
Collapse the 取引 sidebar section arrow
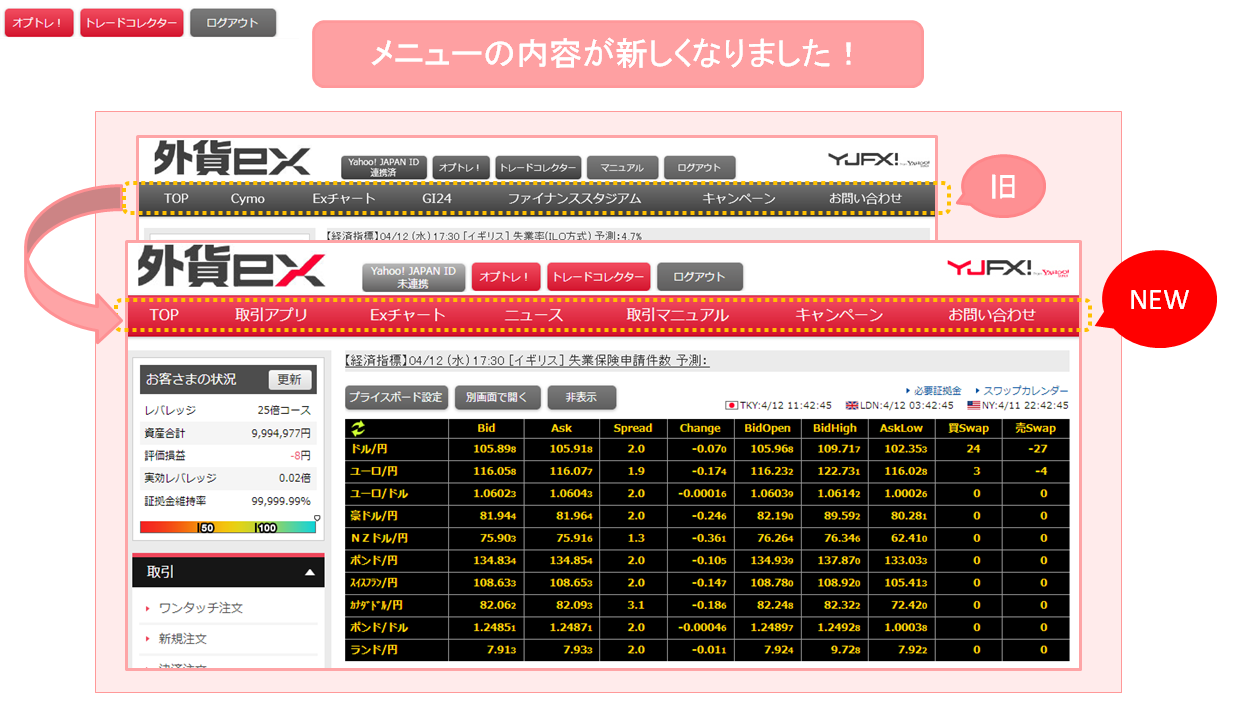click(310, 572)
